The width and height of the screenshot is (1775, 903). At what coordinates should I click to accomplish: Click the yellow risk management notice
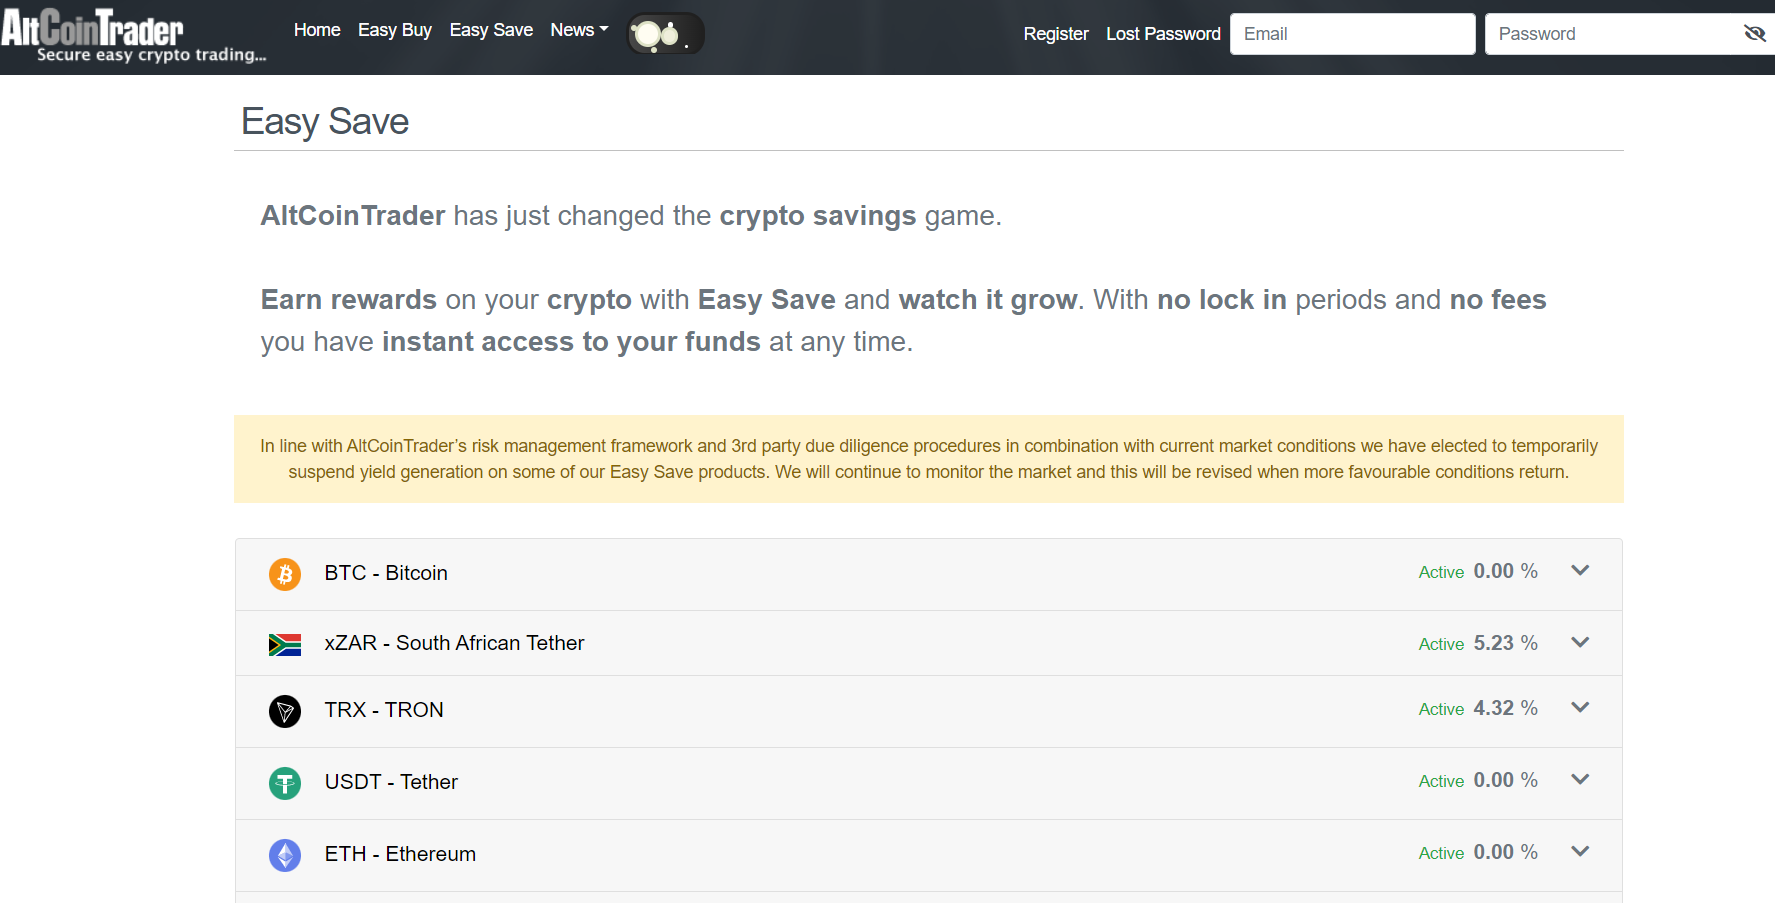pos(929,459)
